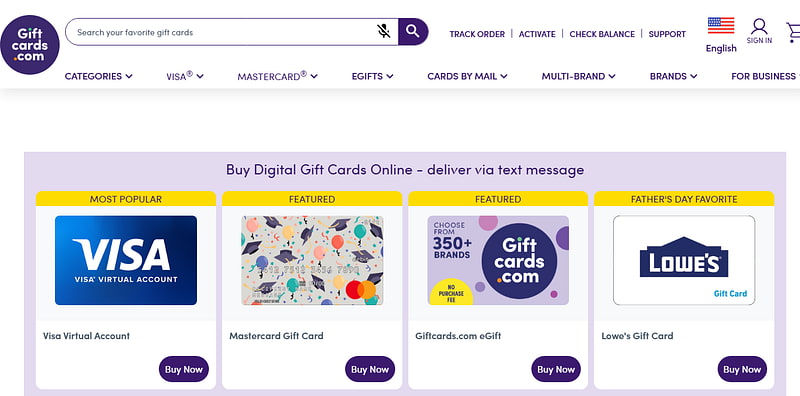The width and height of the screenshot is (800, 396).
Task: Select the Mastercard graduation gift card image
Action: click(312, 260)
